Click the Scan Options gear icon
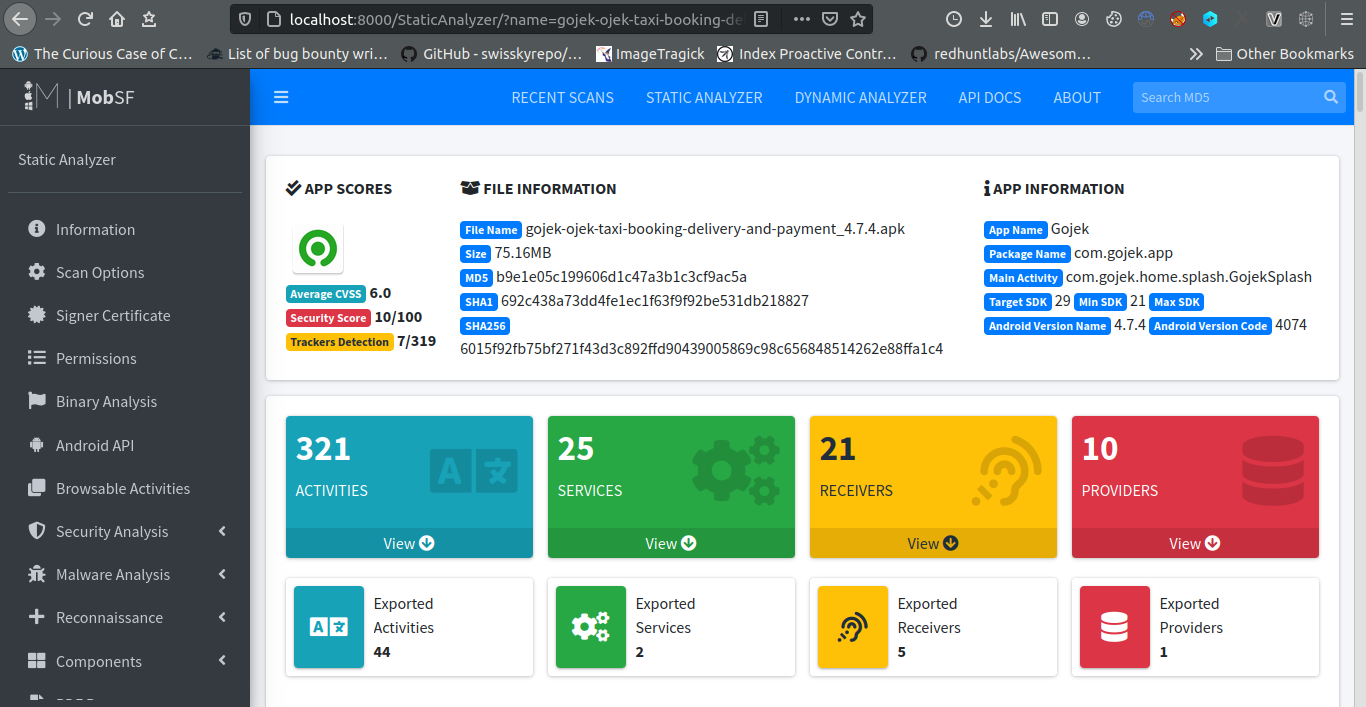This screenshot has width=1366, height=707. 37,272
